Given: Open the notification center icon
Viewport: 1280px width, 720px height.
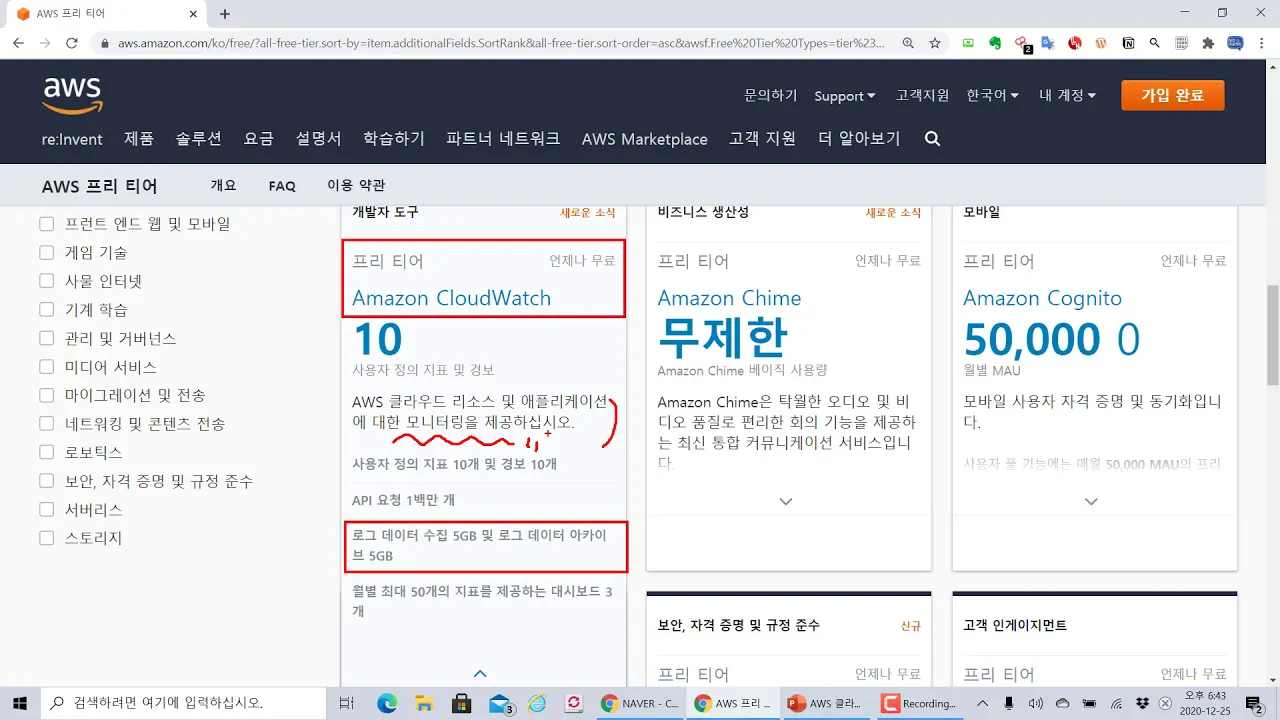Looking at the screenshot, I should tap(1254, 703).
